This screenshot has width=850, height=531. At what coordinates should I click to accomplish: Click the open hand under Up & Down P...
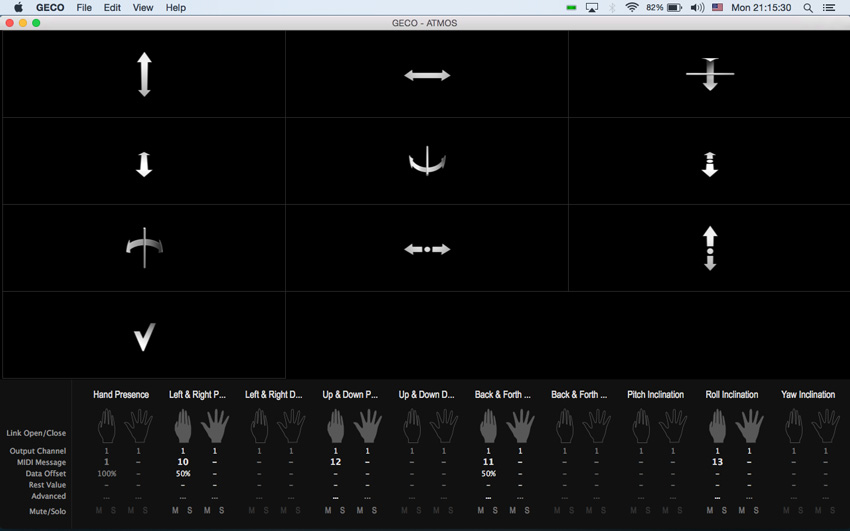tap(368, 426)
